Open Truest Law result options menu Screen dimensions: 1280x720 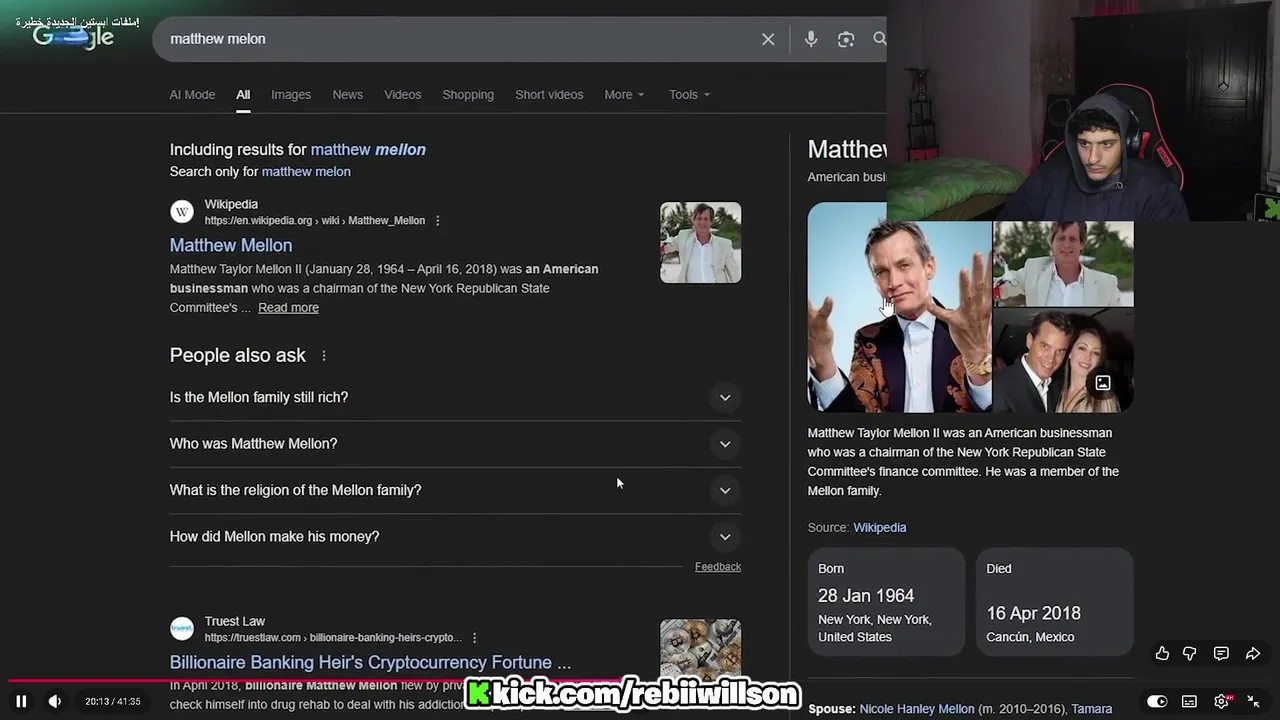point(475,637)
